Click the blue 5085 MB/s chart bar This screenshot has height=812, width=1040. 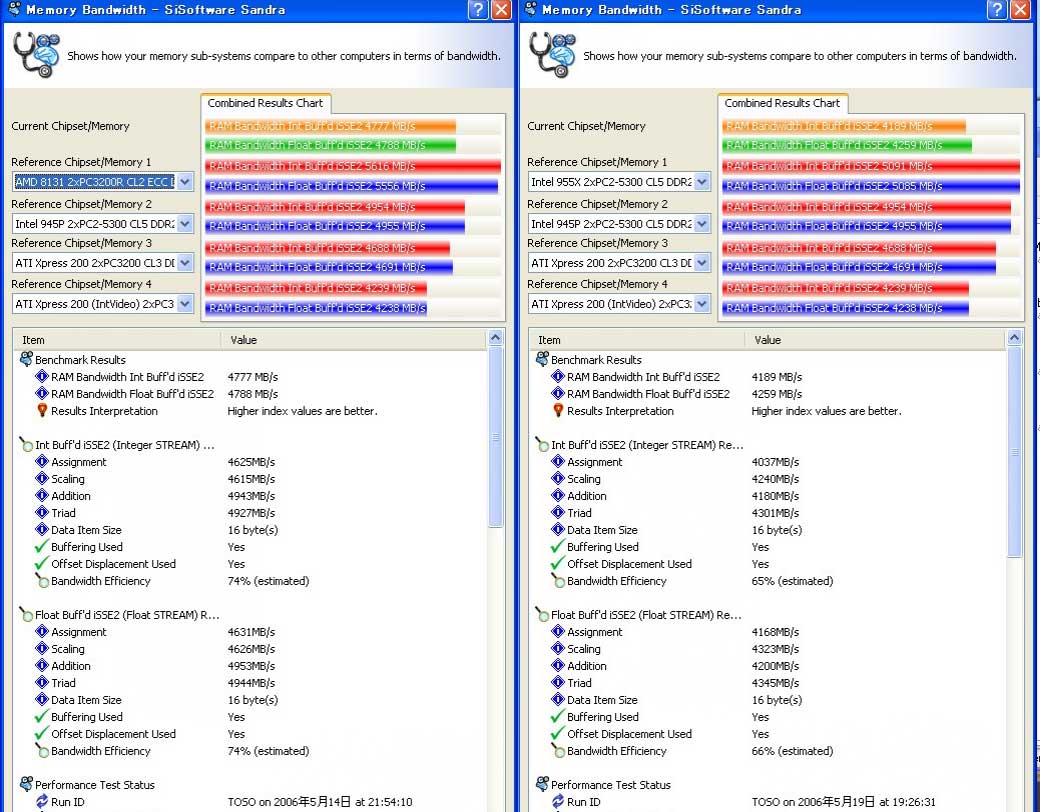click(x=871, y=186)
